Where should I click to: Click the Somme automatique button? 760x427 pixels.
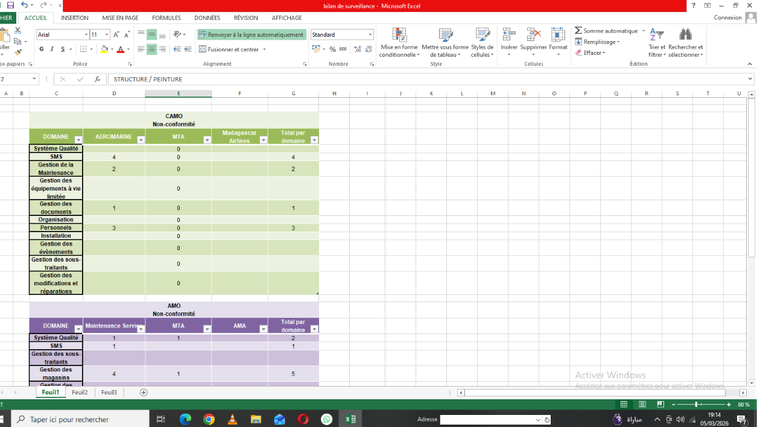coord(610,31)
